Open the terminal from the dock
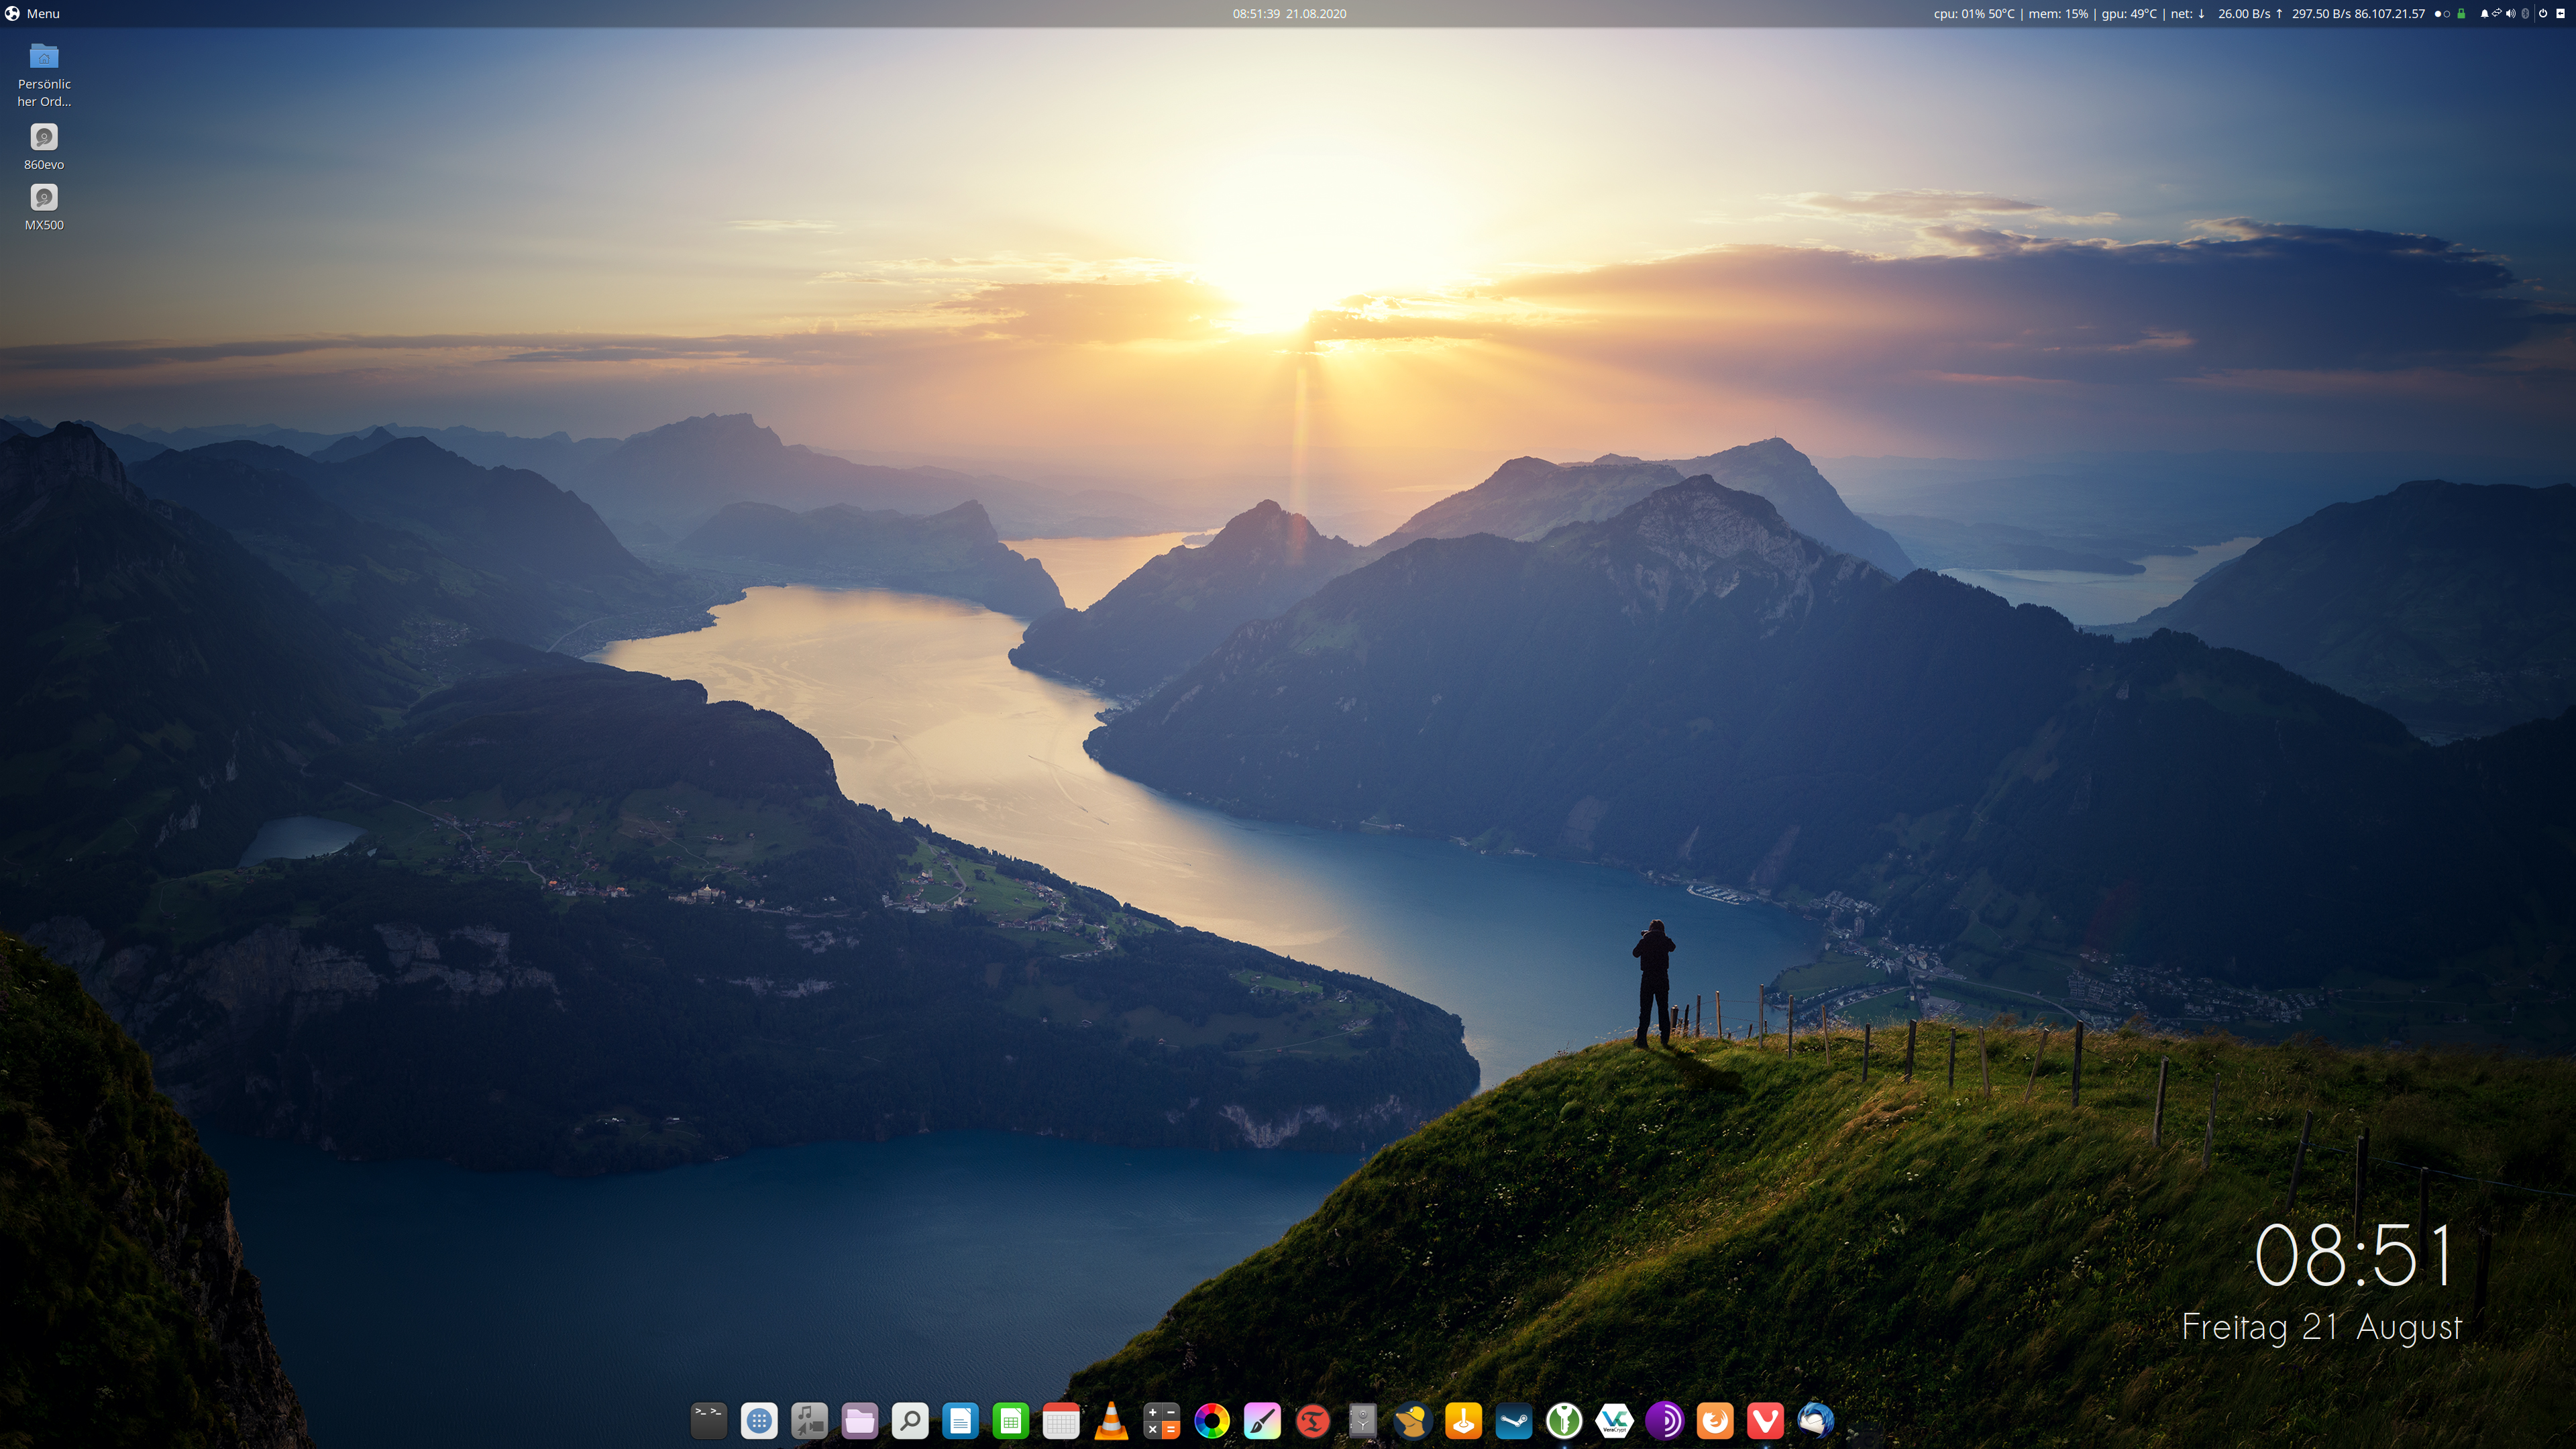 (x=708, y=1420)
